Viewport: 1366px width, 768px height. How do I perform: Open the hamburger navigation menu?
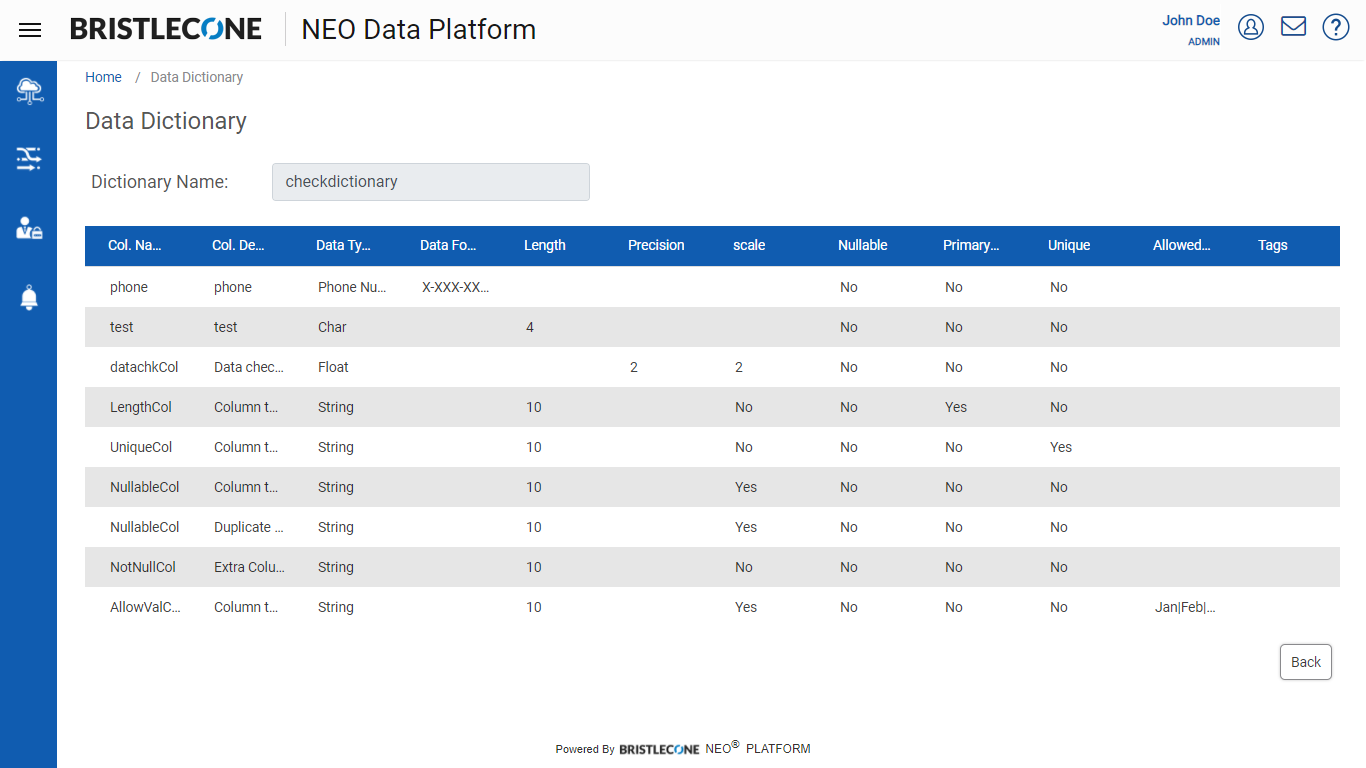pos(30,30)
